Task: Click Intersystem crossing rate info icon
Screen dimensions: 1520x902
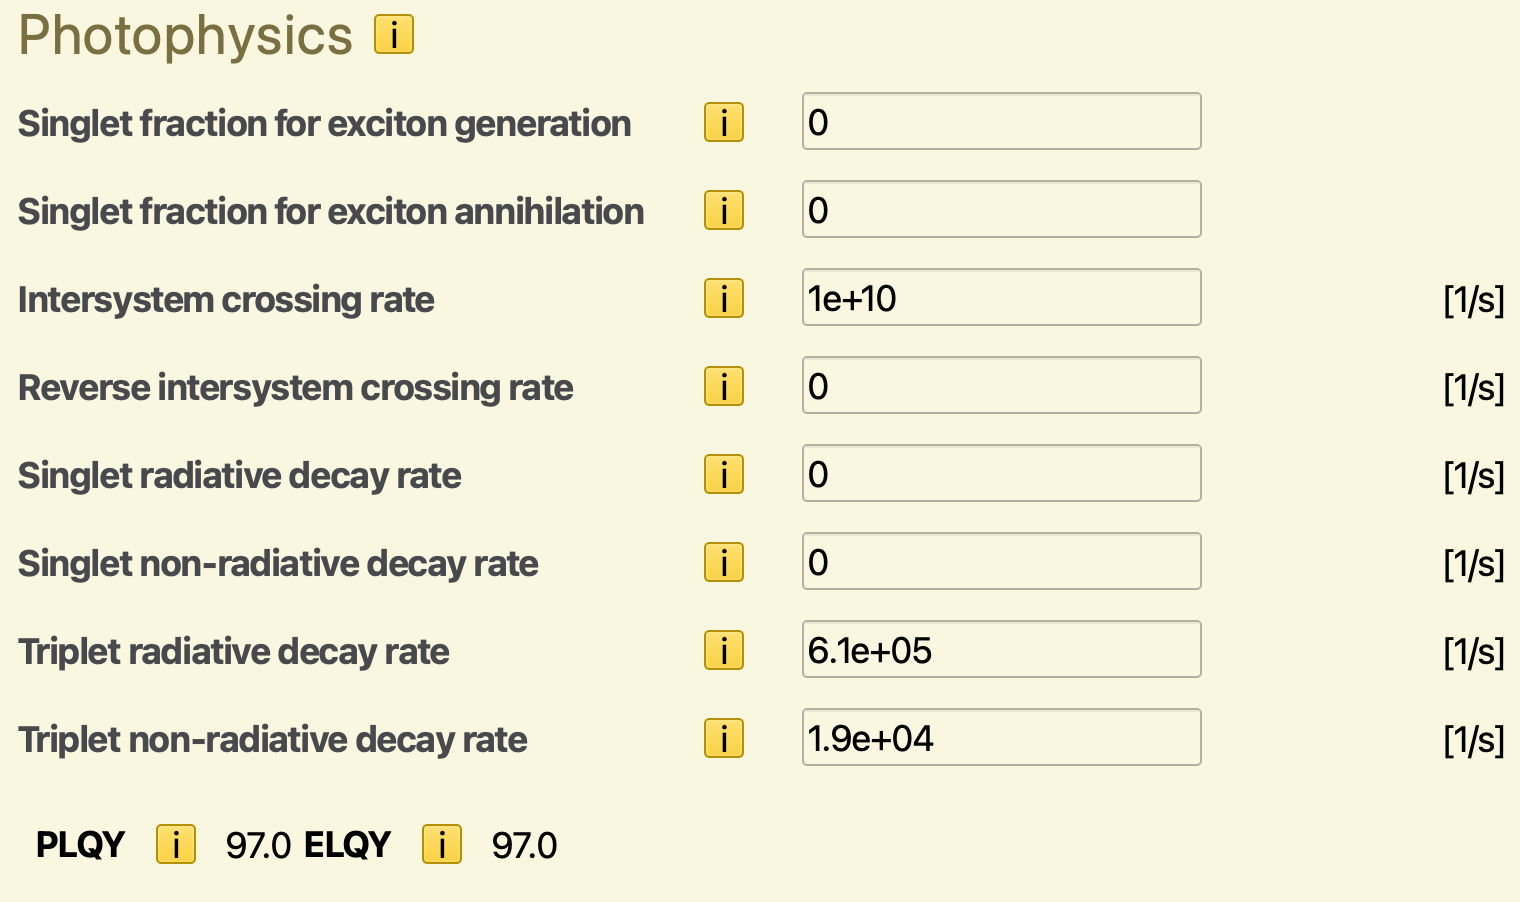Action: pyautogui.click(x=723, y=299)
